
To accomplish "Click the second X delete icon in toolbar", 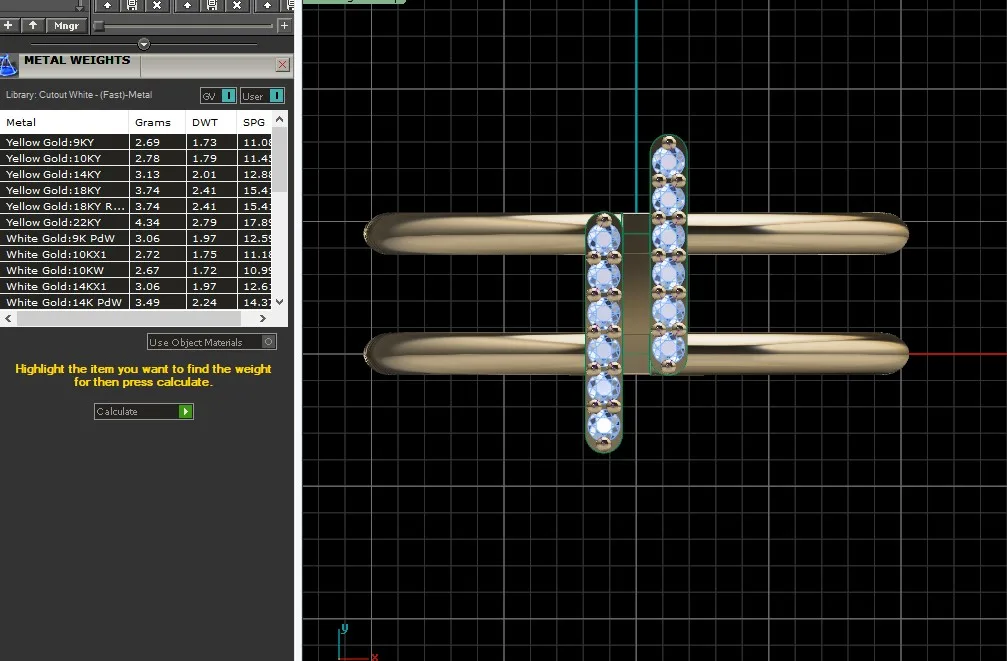I will 237,6.
